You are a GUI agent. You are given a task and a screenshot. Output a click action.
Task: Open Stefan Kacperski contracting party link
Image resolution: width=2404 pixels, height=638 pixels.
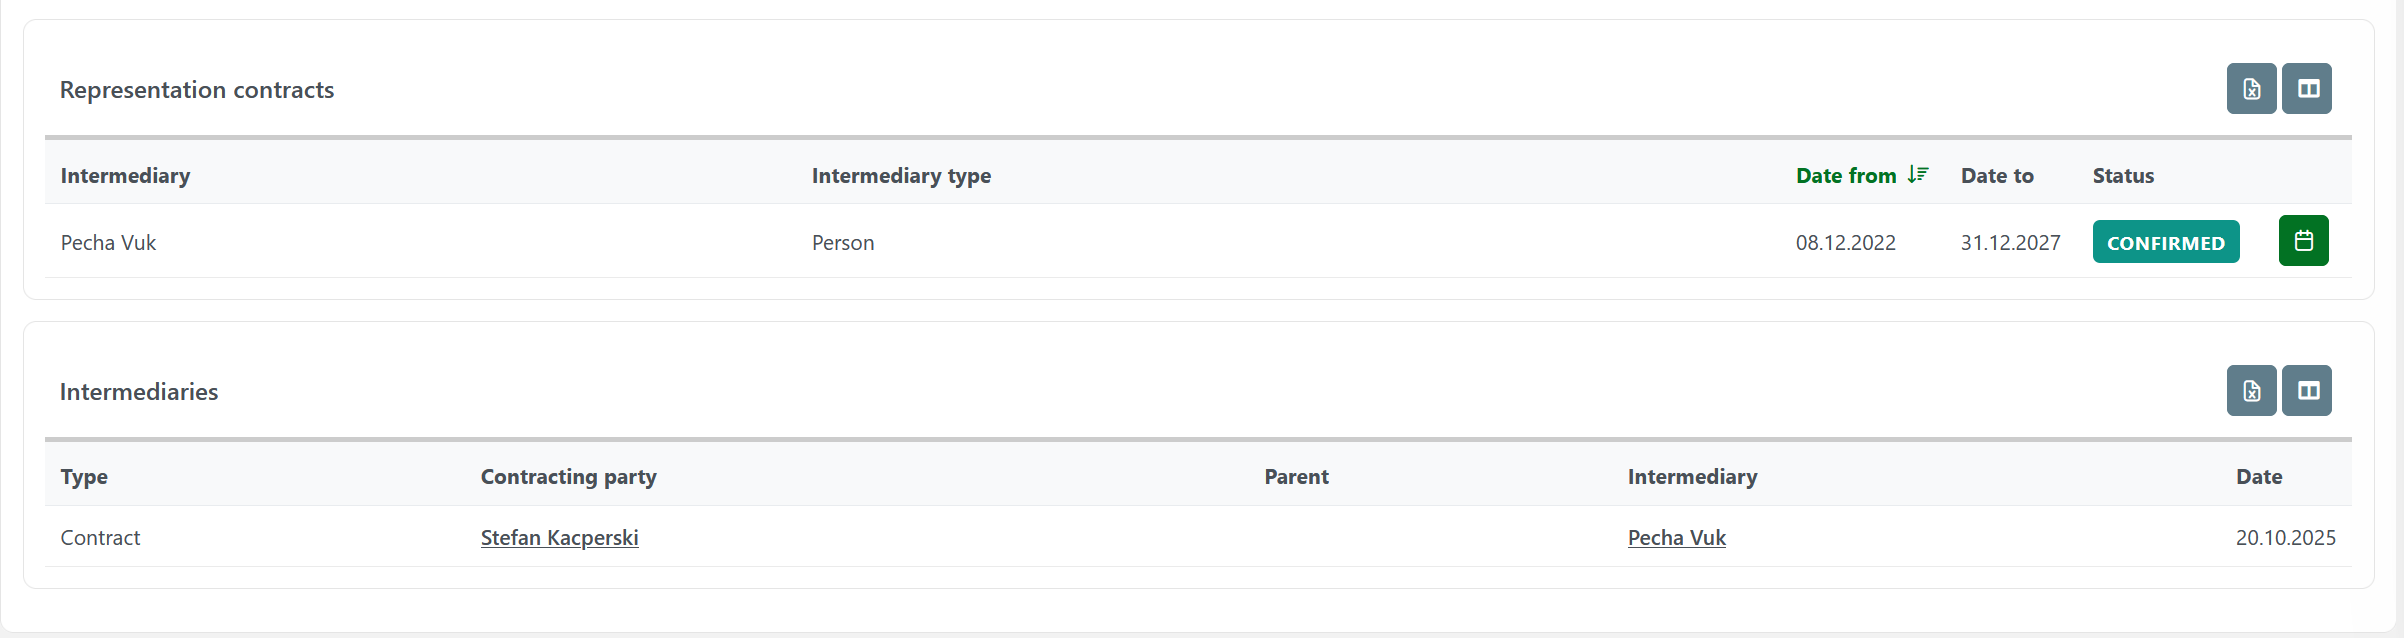click(x=559, y=538)
